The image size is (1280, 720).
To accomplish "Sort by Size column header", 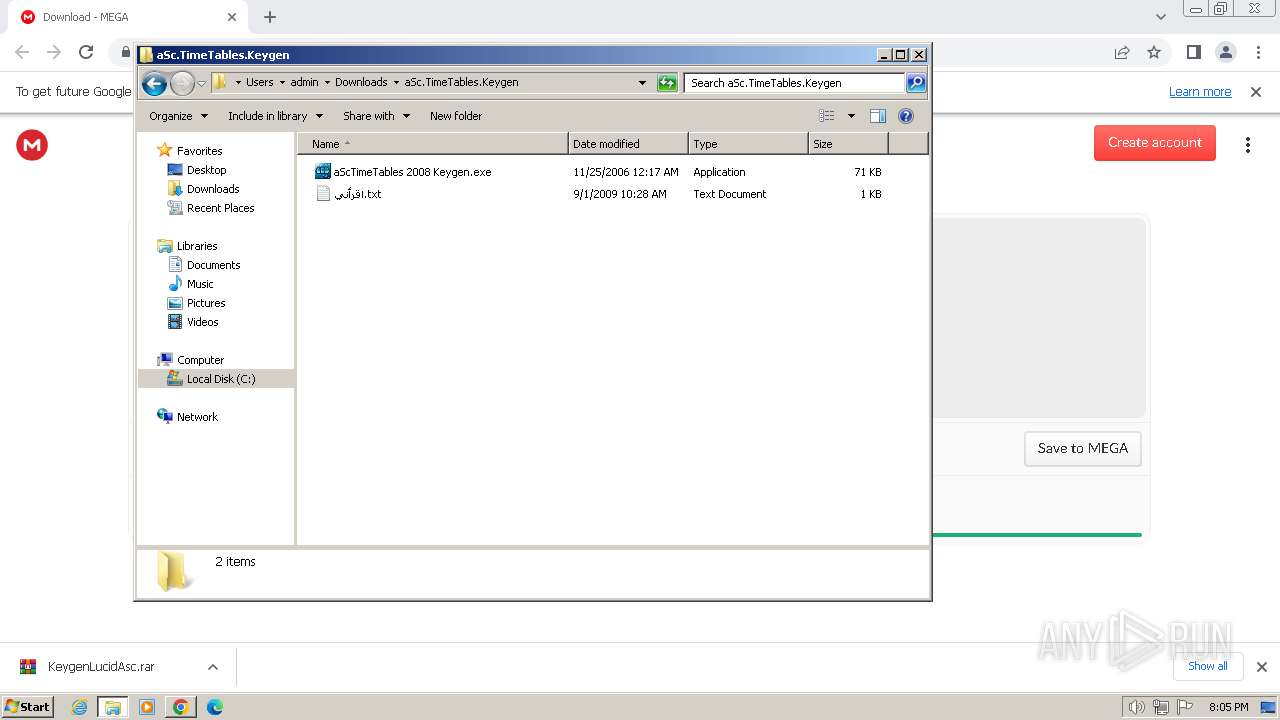I will (848, 144).
